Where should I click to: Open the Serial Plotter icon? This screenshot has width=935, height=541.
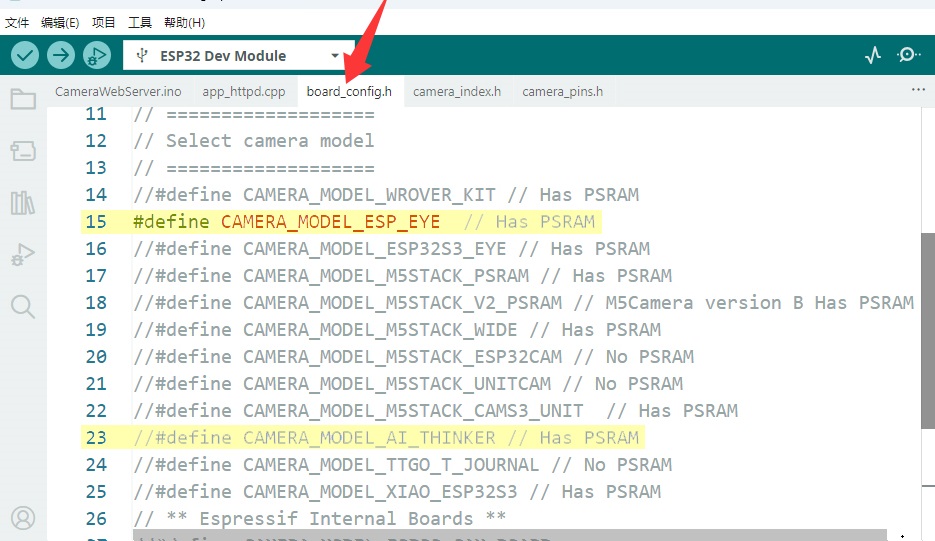click(x=873, y=55)
